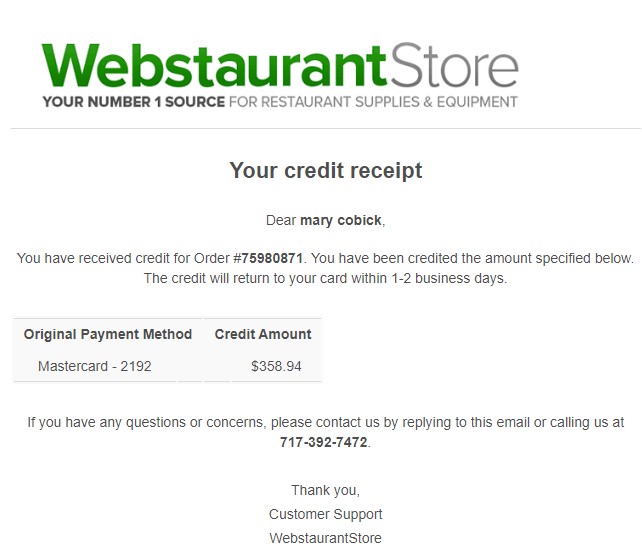Click the 'If you have any questions' line

click(x=326, y=422)
